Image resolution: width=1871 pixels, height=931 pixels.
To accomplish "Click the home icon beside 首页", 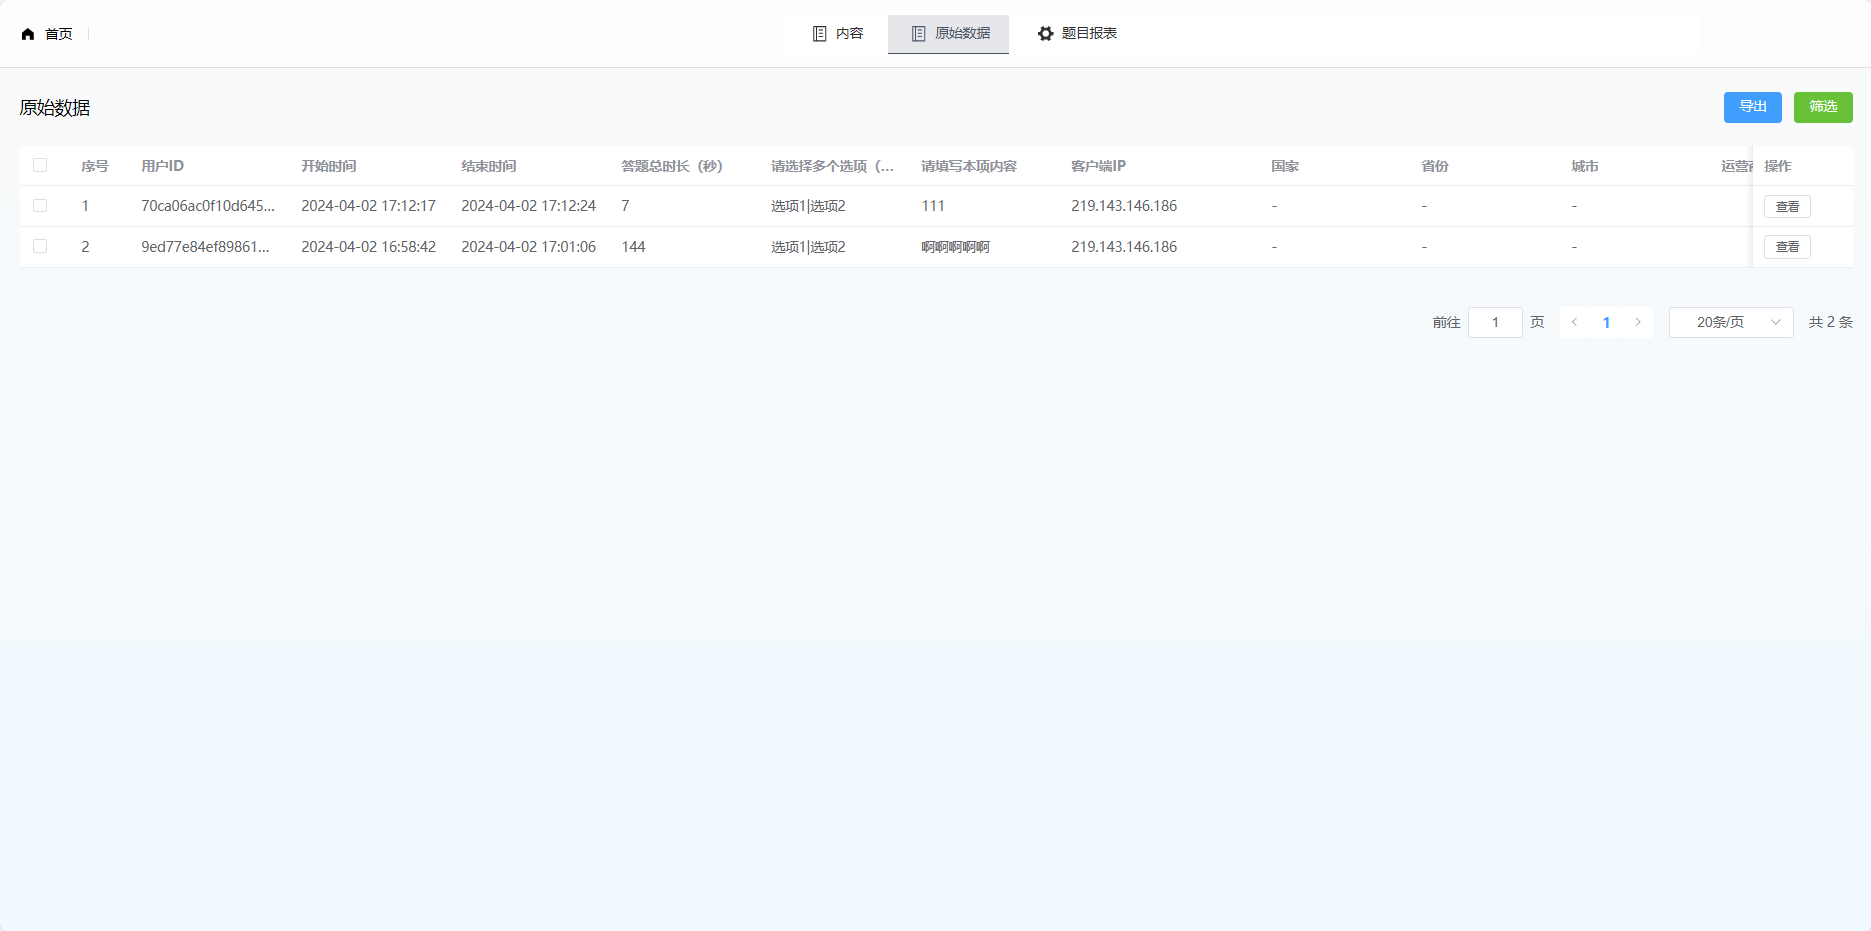I will pyautogui.click(x=28, y=34).
